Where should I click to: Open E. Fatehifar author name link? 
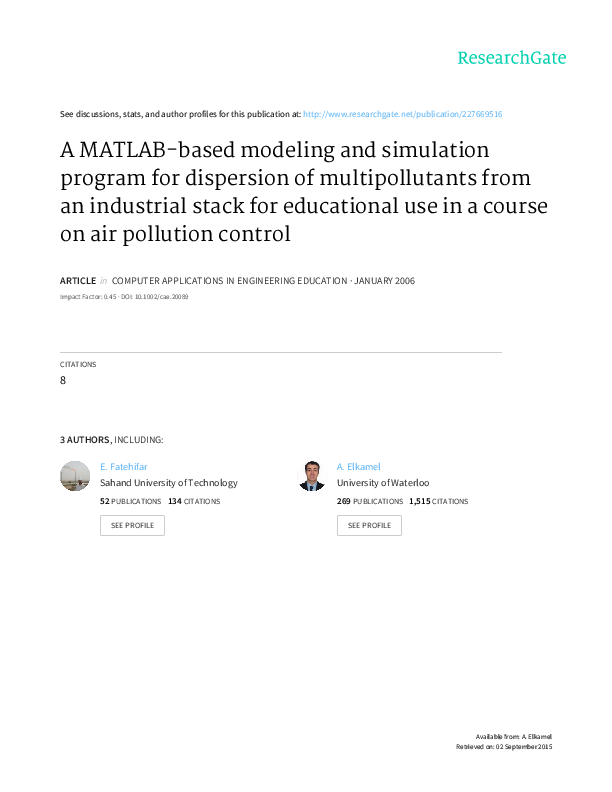pyautogui.click(x=118, y=467)
